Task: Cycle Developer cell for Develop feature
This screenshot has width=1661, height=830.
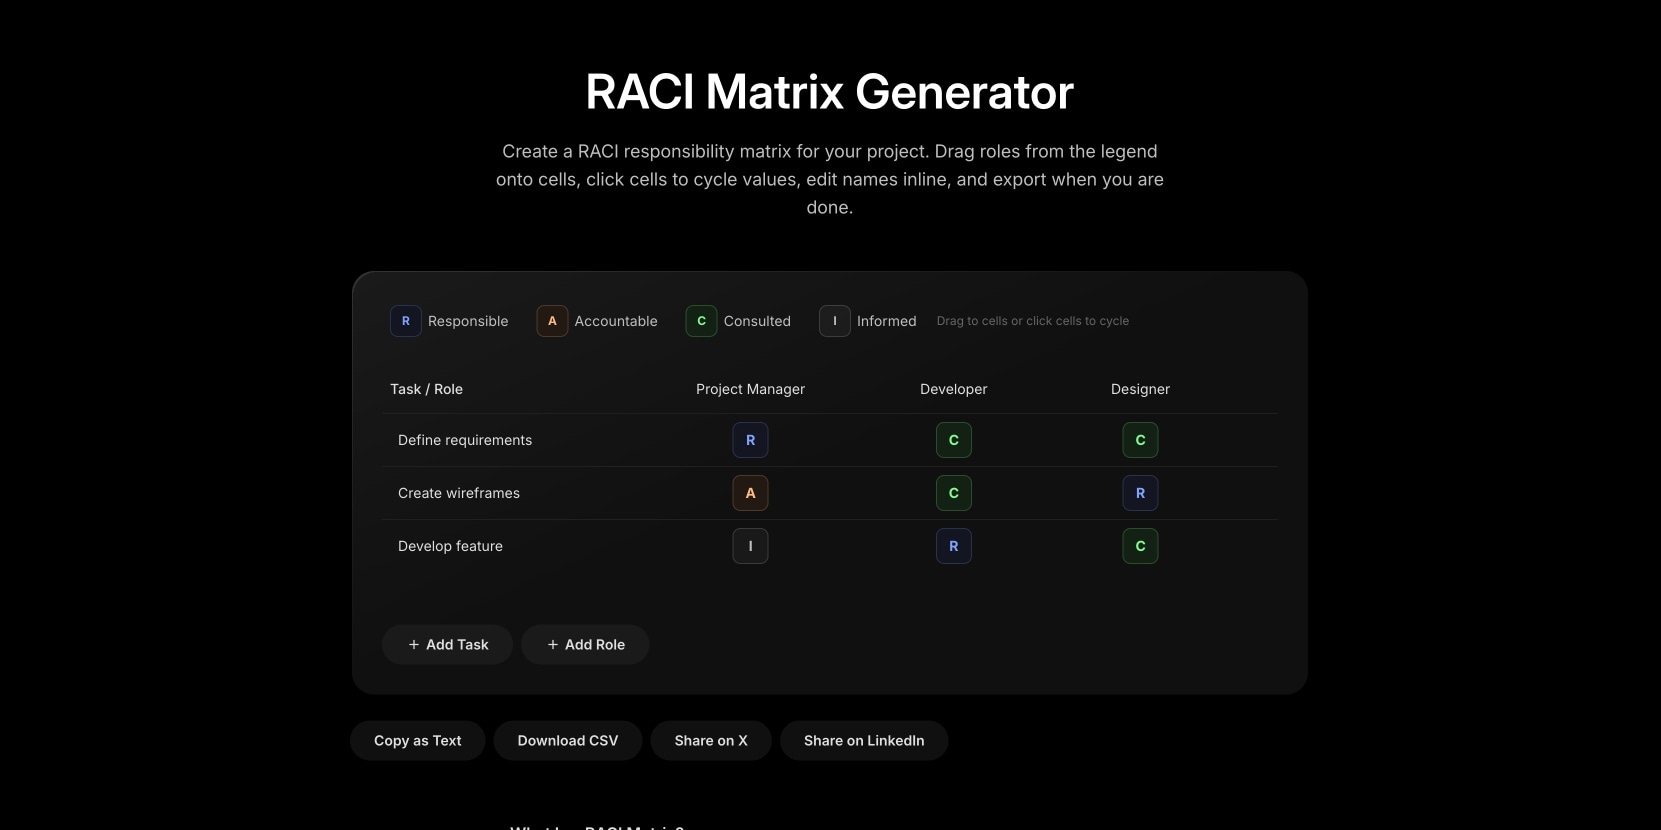Action: coord(954,546)
